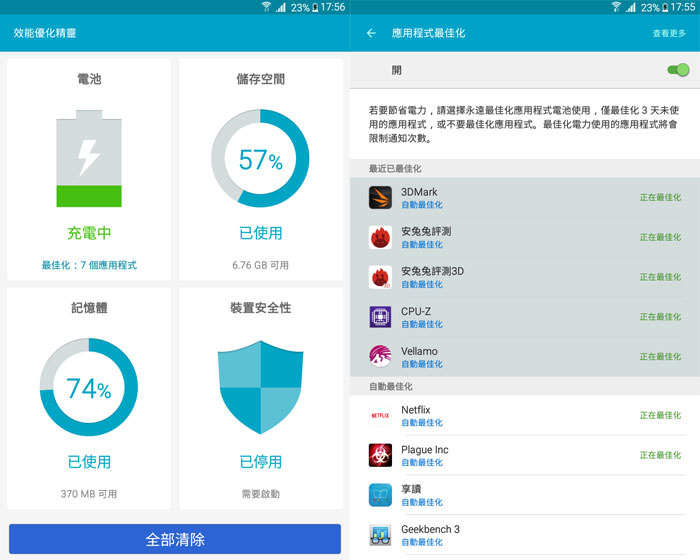Open the 3DMark app icon

(x=380, y=197)
